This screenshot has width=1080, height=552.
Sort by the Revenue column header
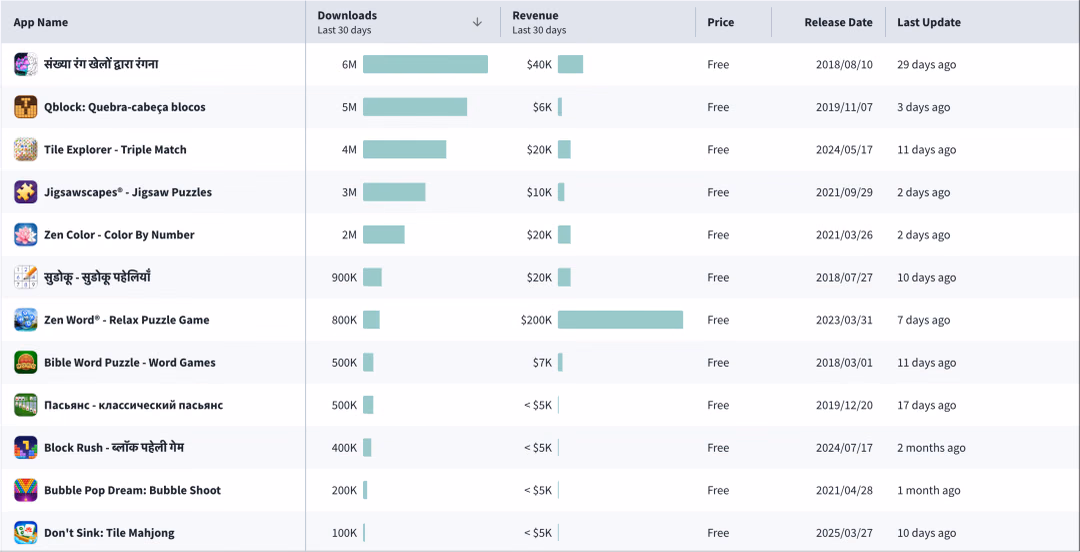[x=535, y=15]
